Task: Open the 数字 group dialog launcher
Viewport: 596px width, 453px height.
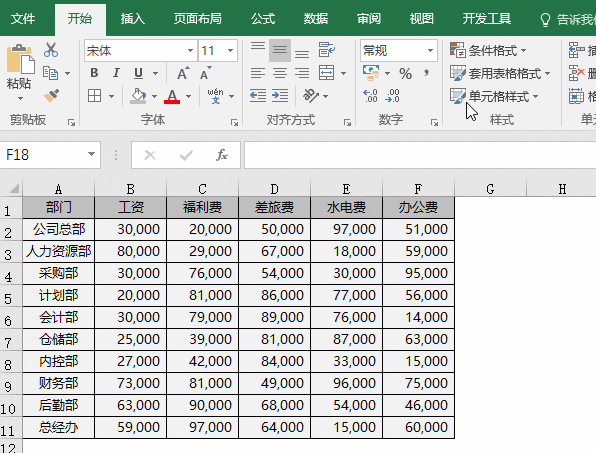Action: click(x=434, y=122)
